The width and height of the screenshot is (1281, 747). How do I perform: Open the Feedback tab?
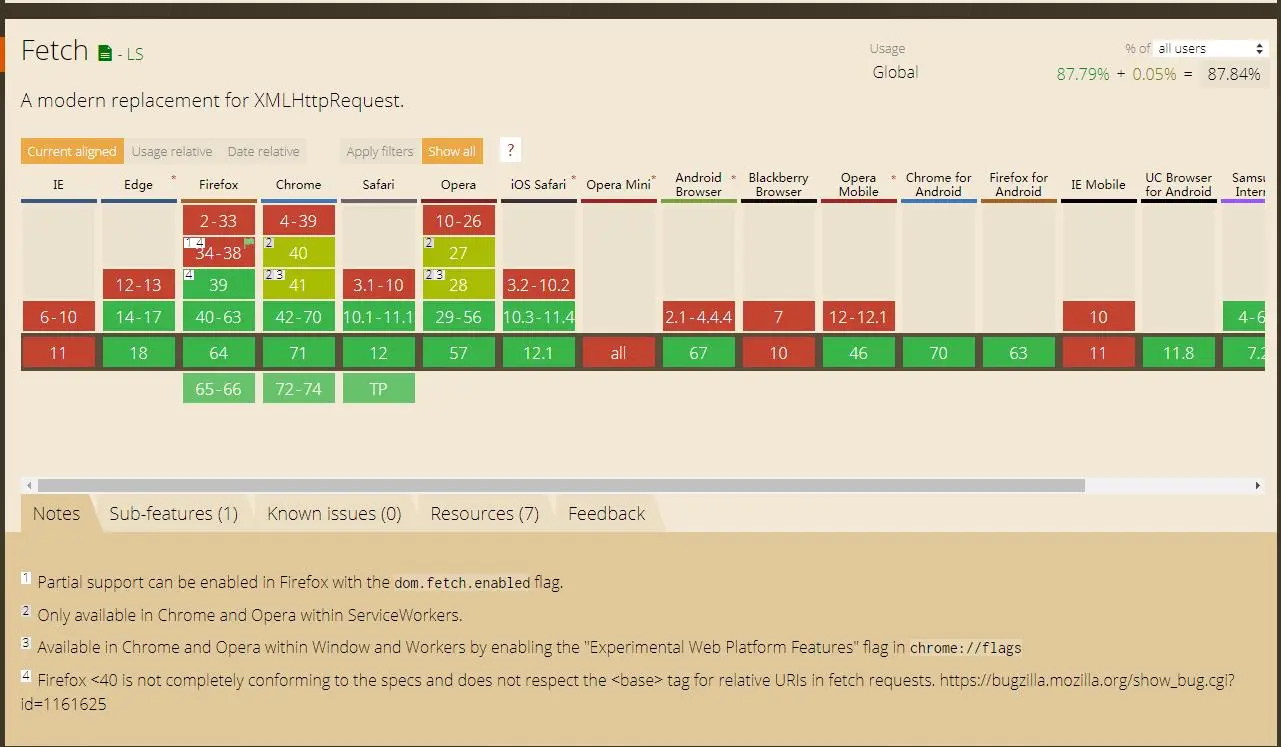click(x=607, y=514)
